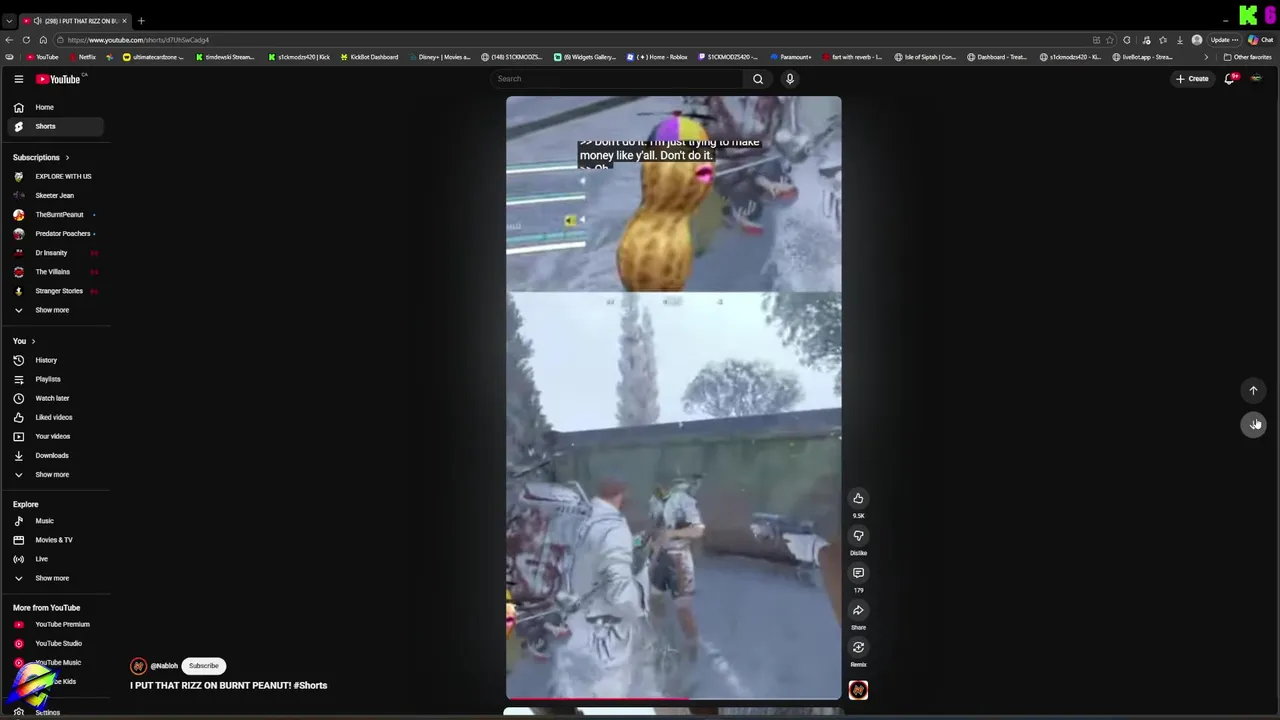Open Downloads in the sidebar

[55, 455]
